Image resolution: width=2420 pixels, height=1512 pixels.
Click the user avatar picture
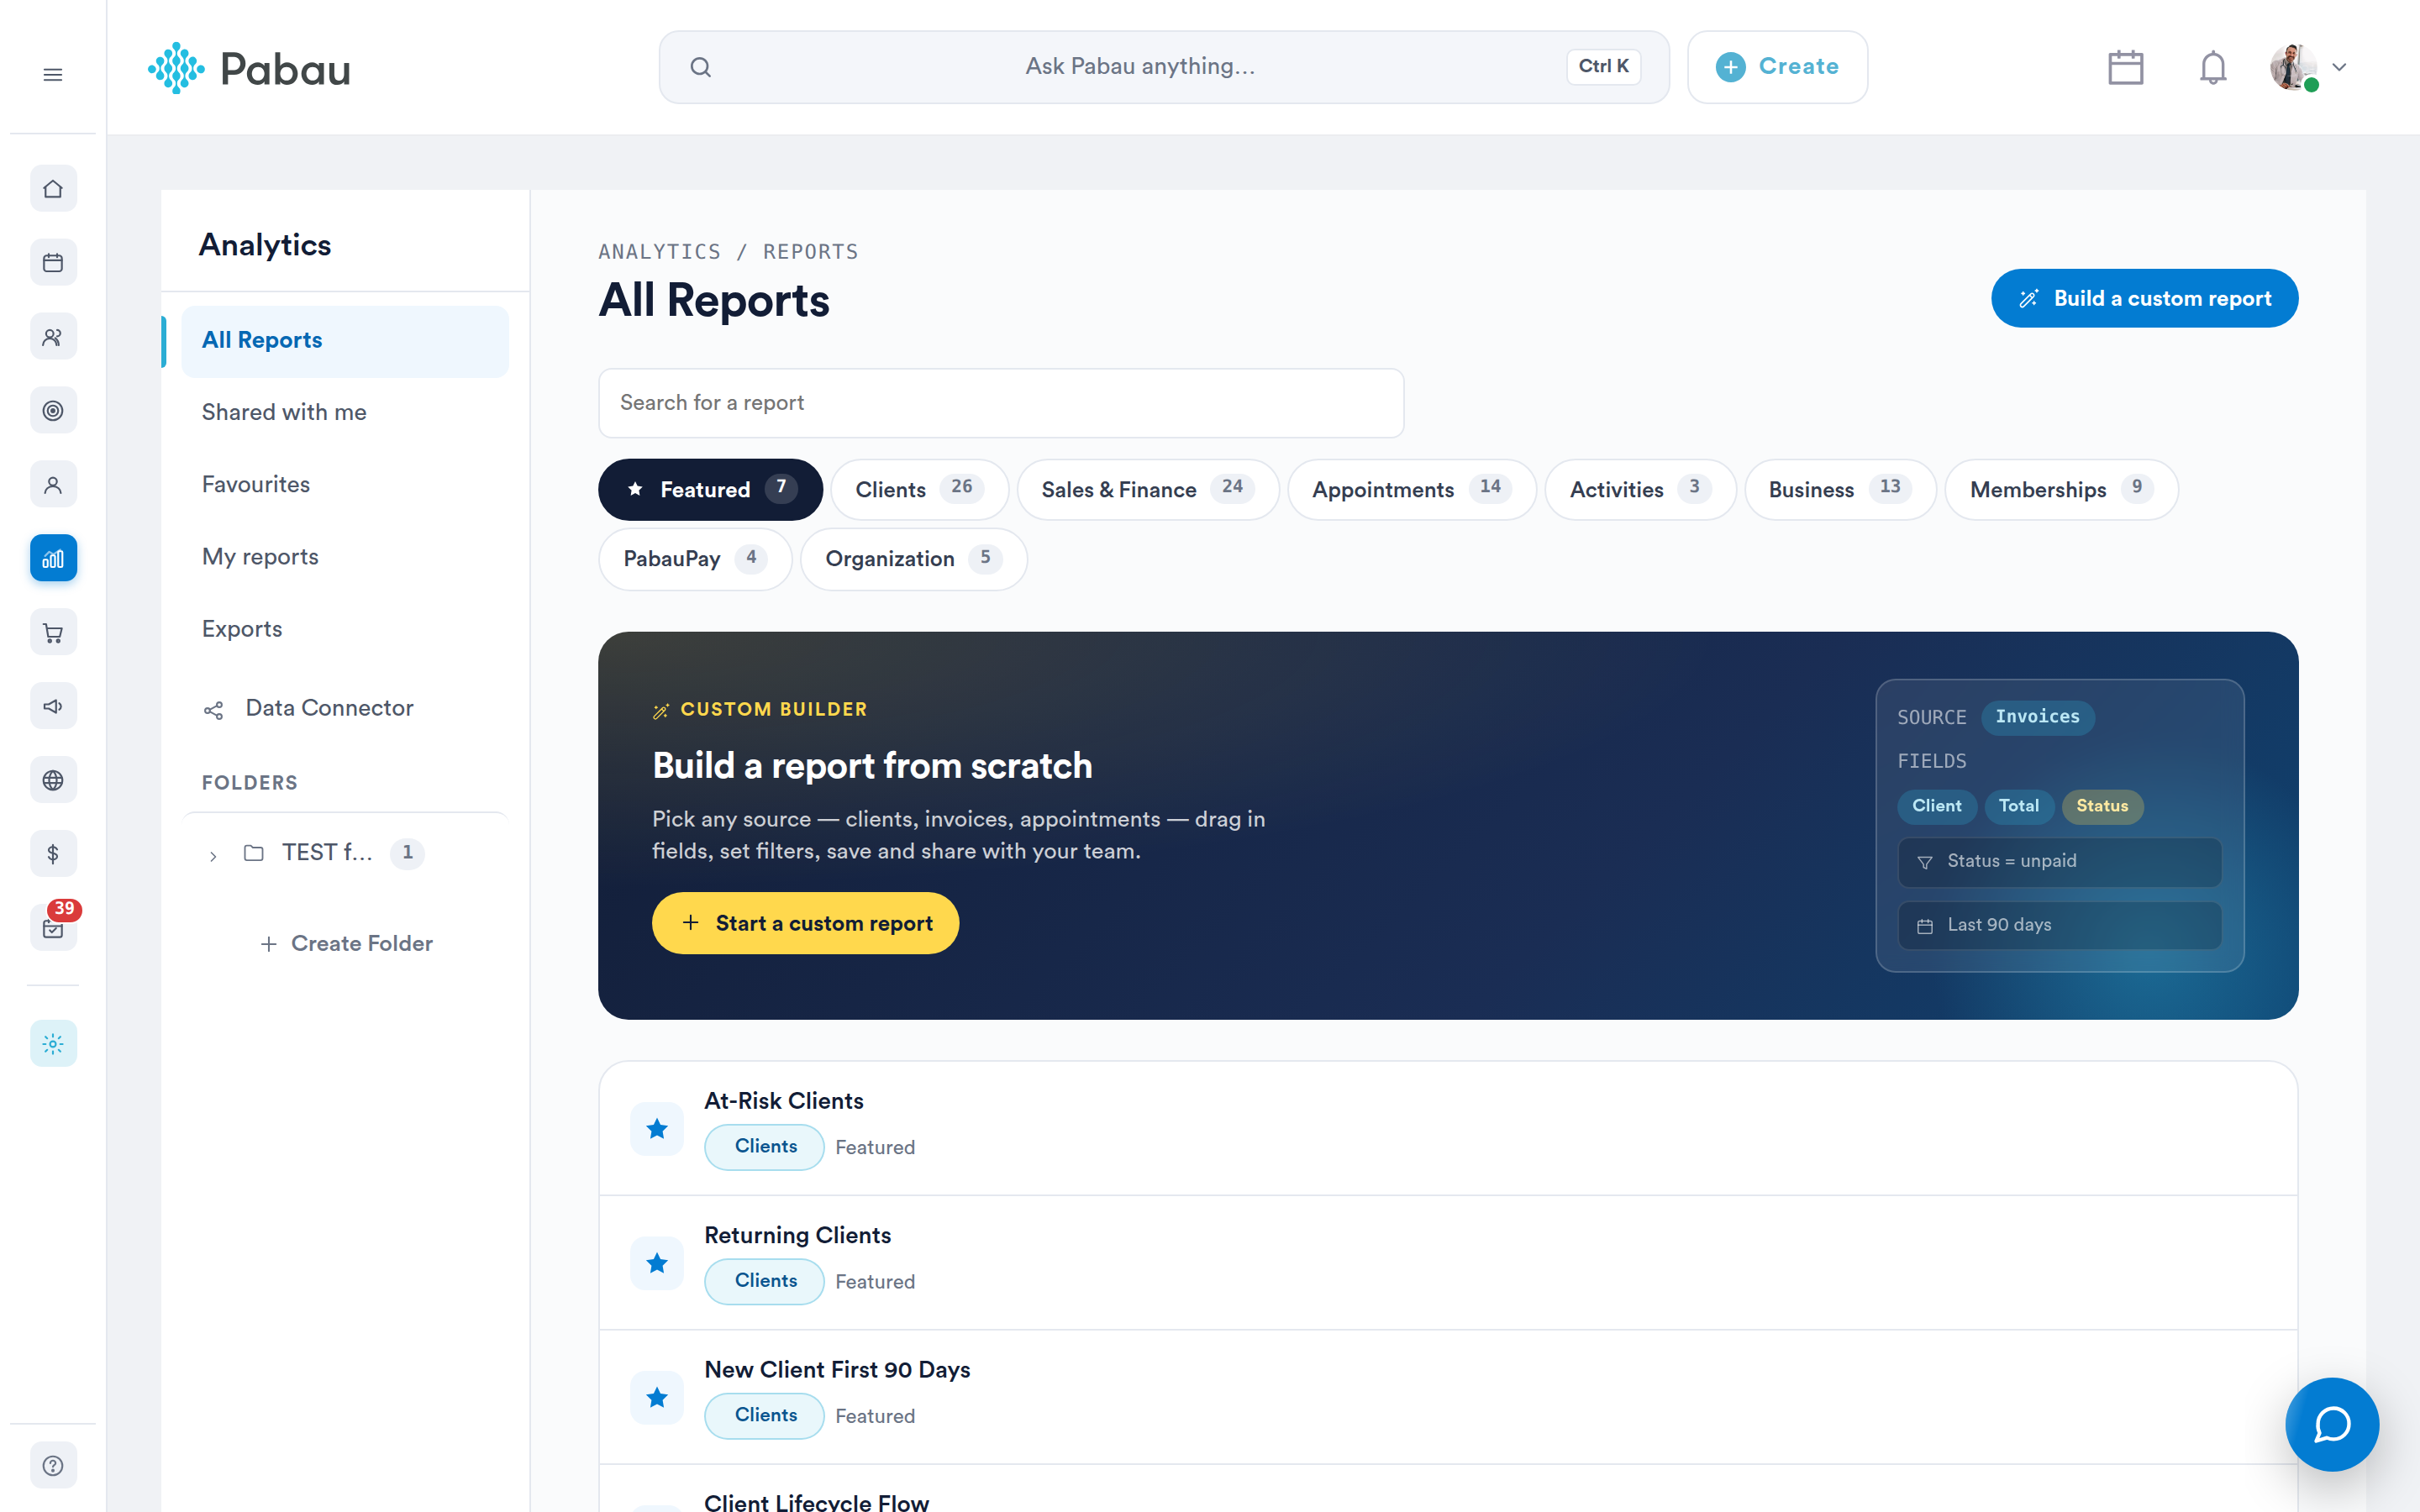click(2293, 67)
